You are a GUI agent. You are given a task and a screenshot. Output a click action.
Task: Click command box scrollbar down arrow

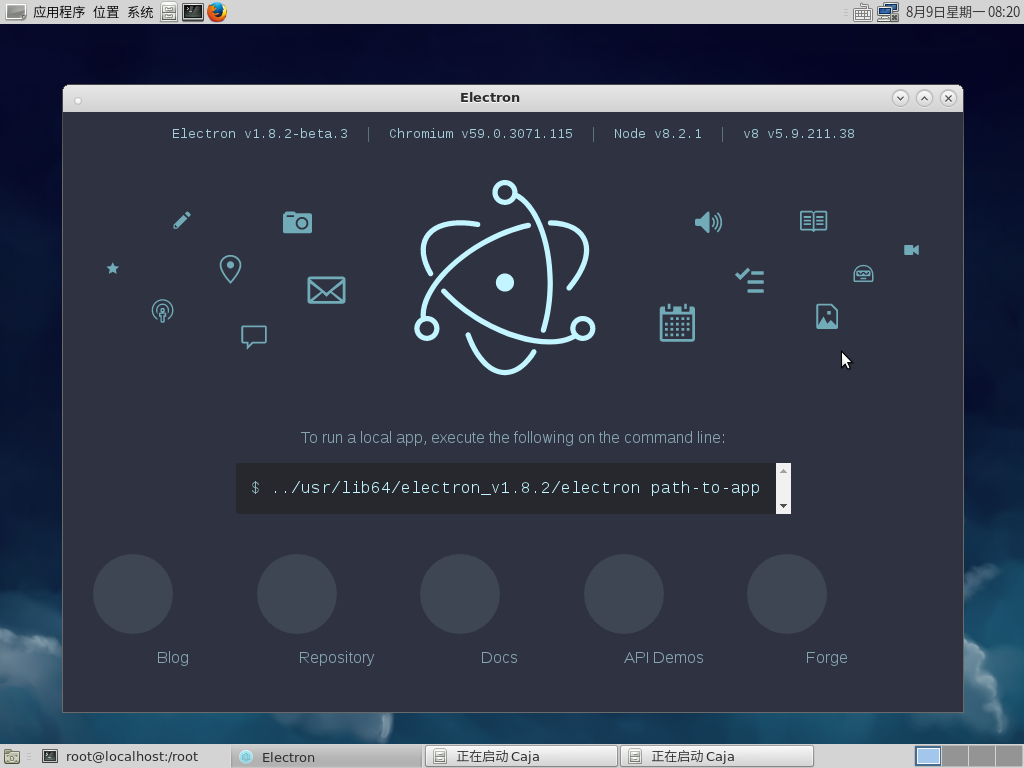(x=783, y=506)
